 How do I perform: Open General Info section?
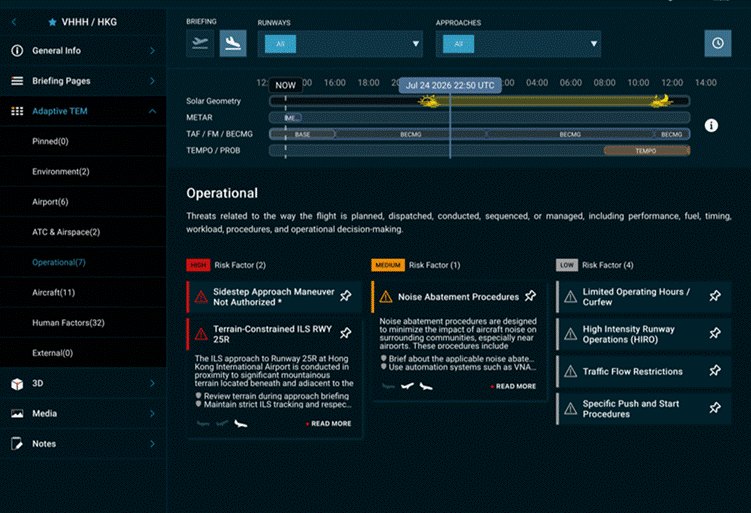[x=83, y=50]
